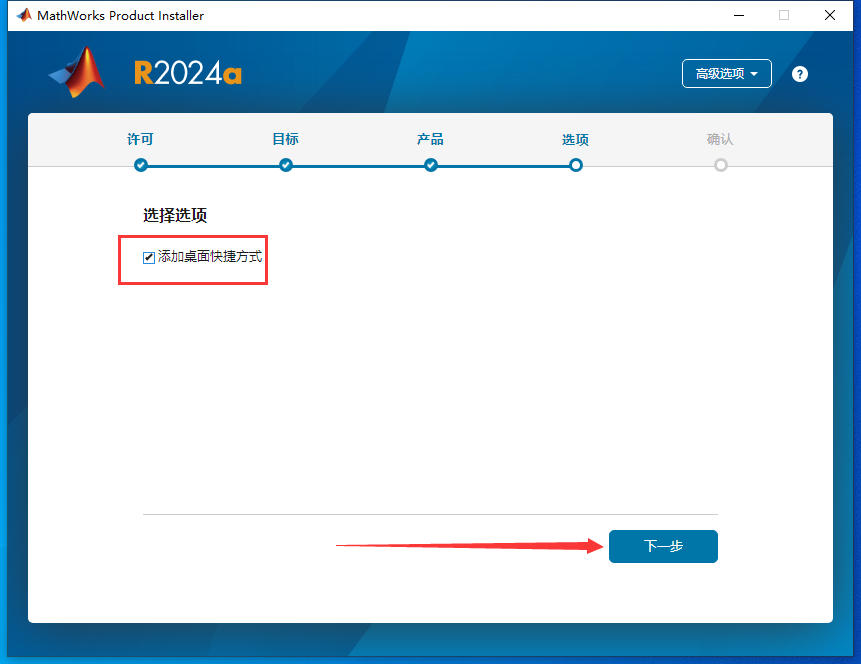The height and width of the screenshot is (664, 861).
Task: Click the empty circle under 确认
Action: [x=720, y=165]
